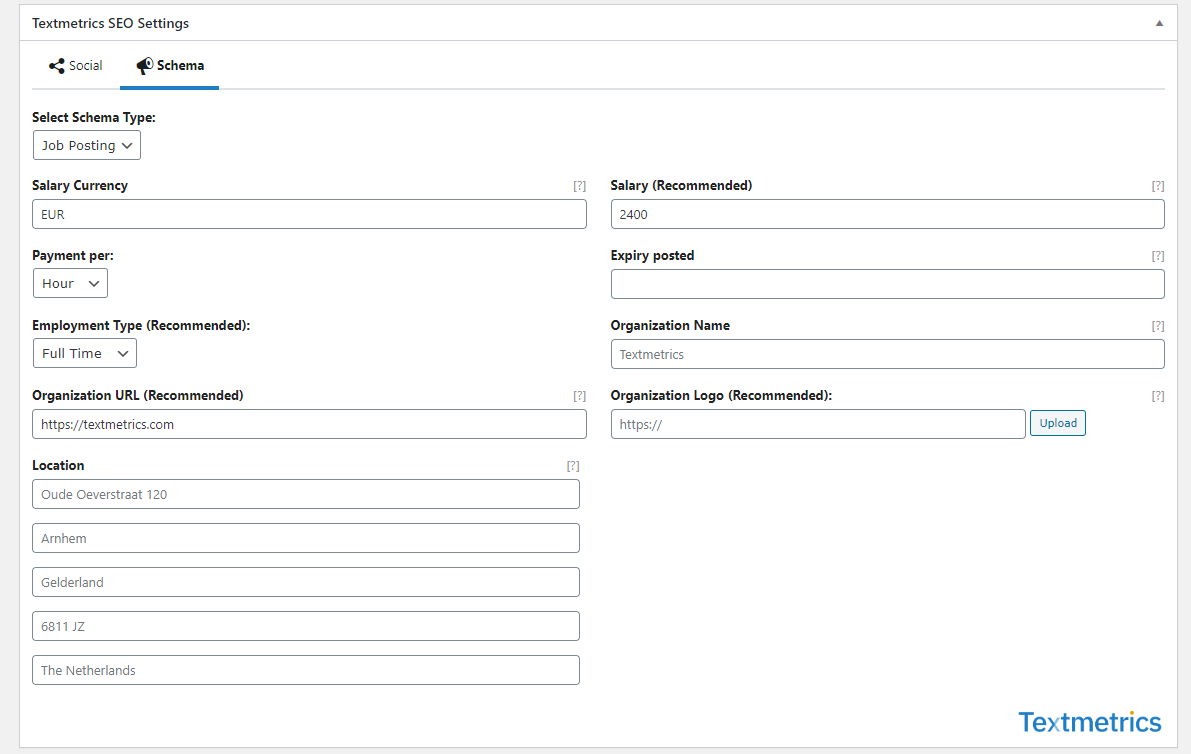Click the street address field Oude Oeverstraat 120

[305, 494]
